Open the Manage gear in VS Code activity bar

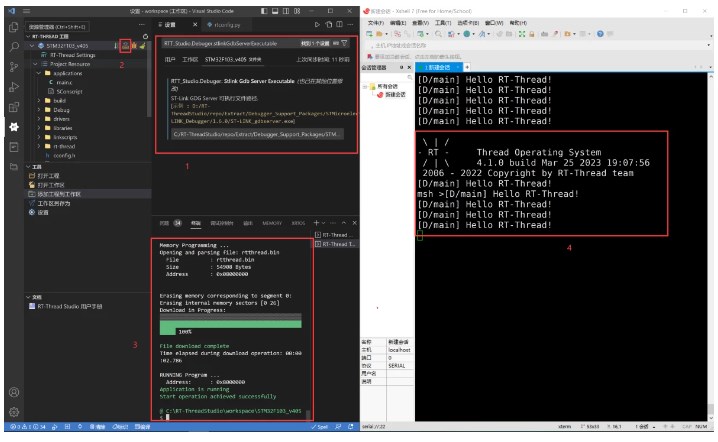pyautogui.click(x=14, y=412)
